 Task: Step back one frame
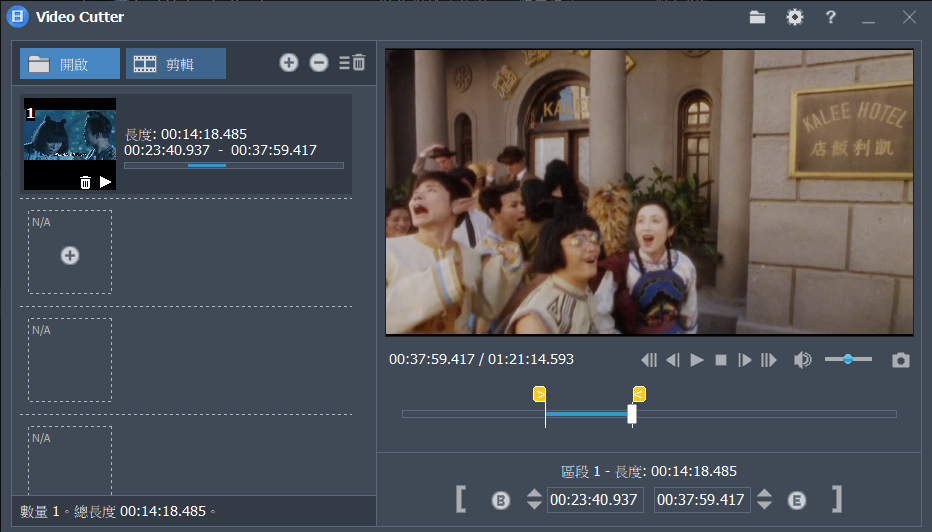tap(673, 360)
